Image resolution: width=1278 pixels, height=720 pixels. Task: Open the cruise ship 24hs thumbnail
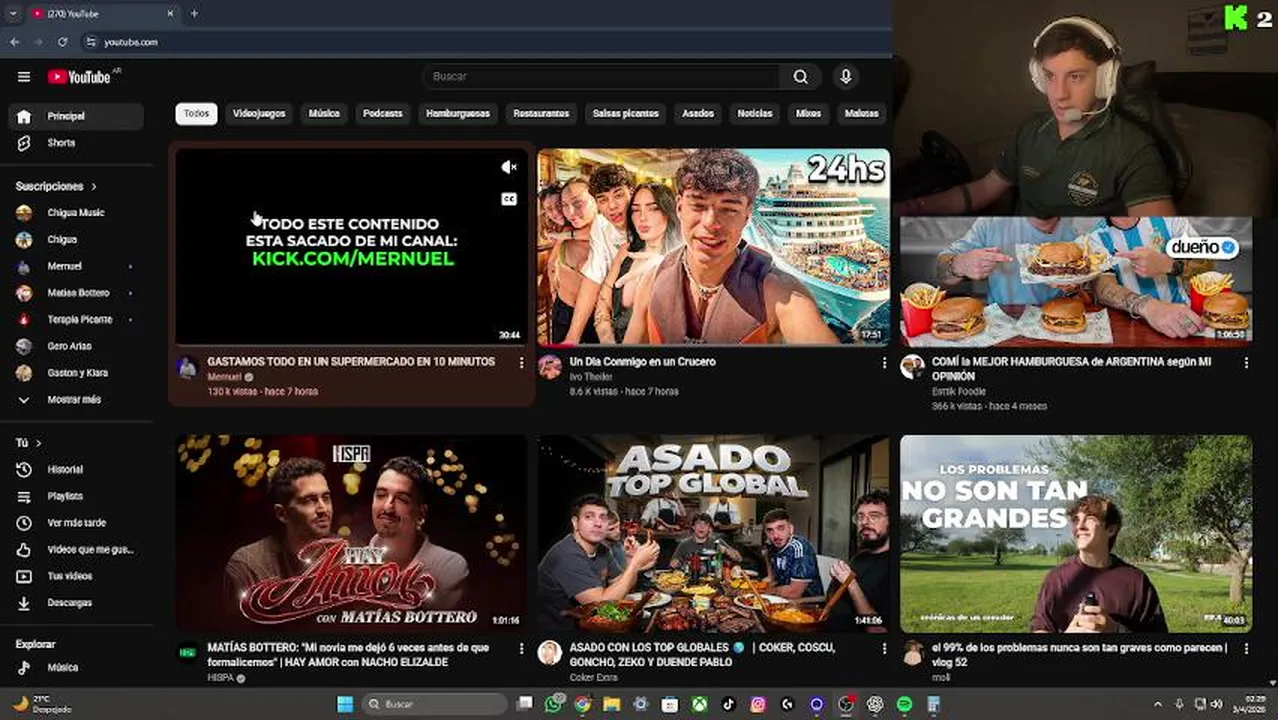[x=714, y=247]
